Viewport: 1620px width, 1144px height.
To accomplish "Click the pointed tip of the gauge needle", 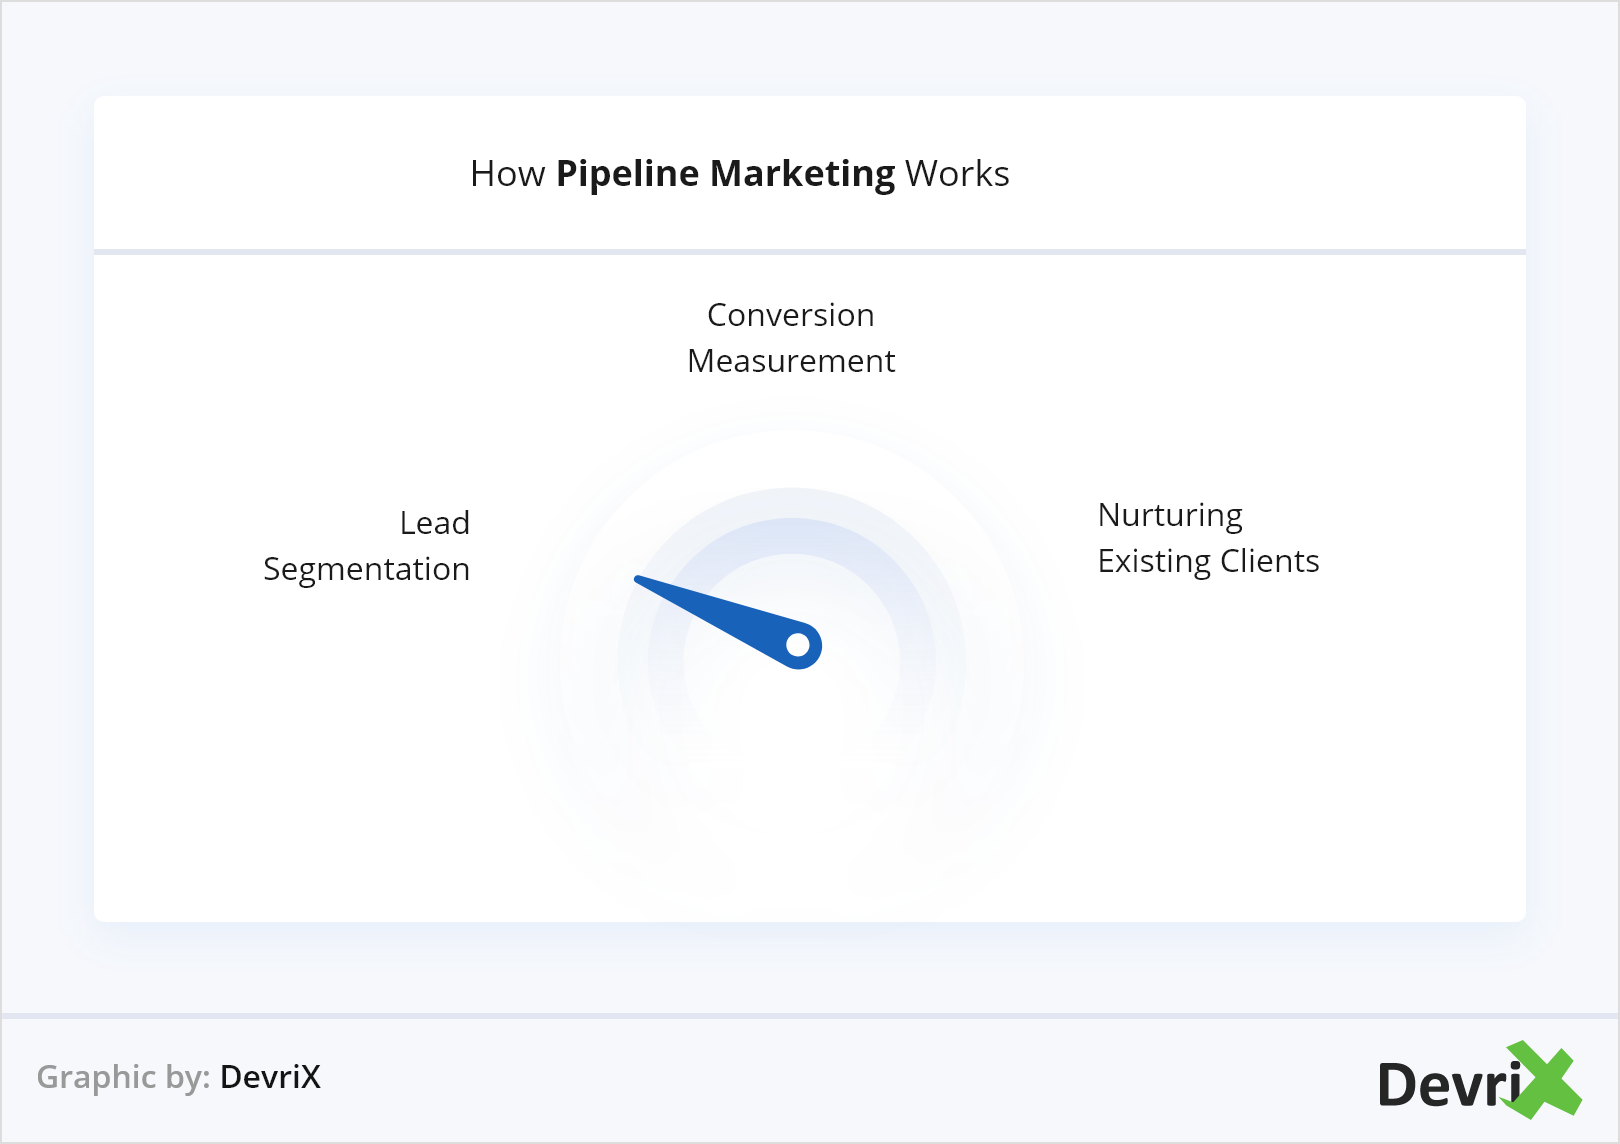I will click(639, 580).
